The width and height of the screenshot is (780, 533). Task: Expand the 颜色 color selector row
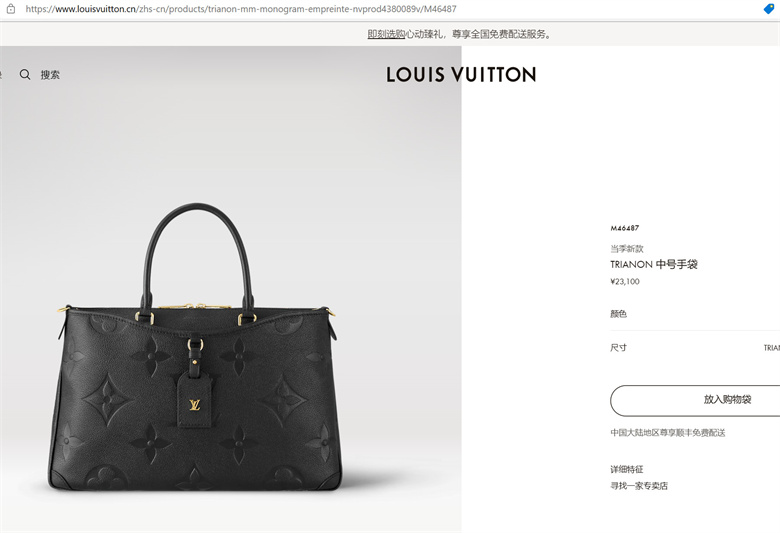[695, 314]
